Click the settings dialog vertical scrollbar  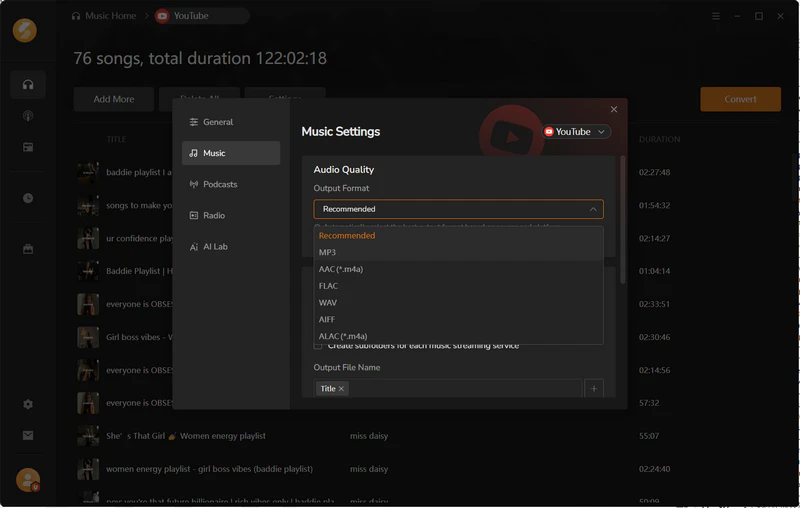coord(622,219)
